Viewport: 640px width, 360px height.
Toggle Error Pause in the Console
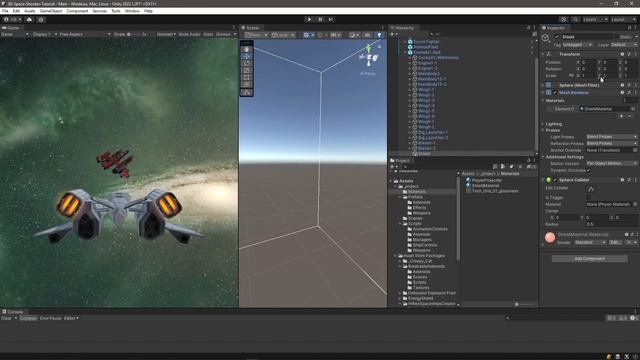50,318
